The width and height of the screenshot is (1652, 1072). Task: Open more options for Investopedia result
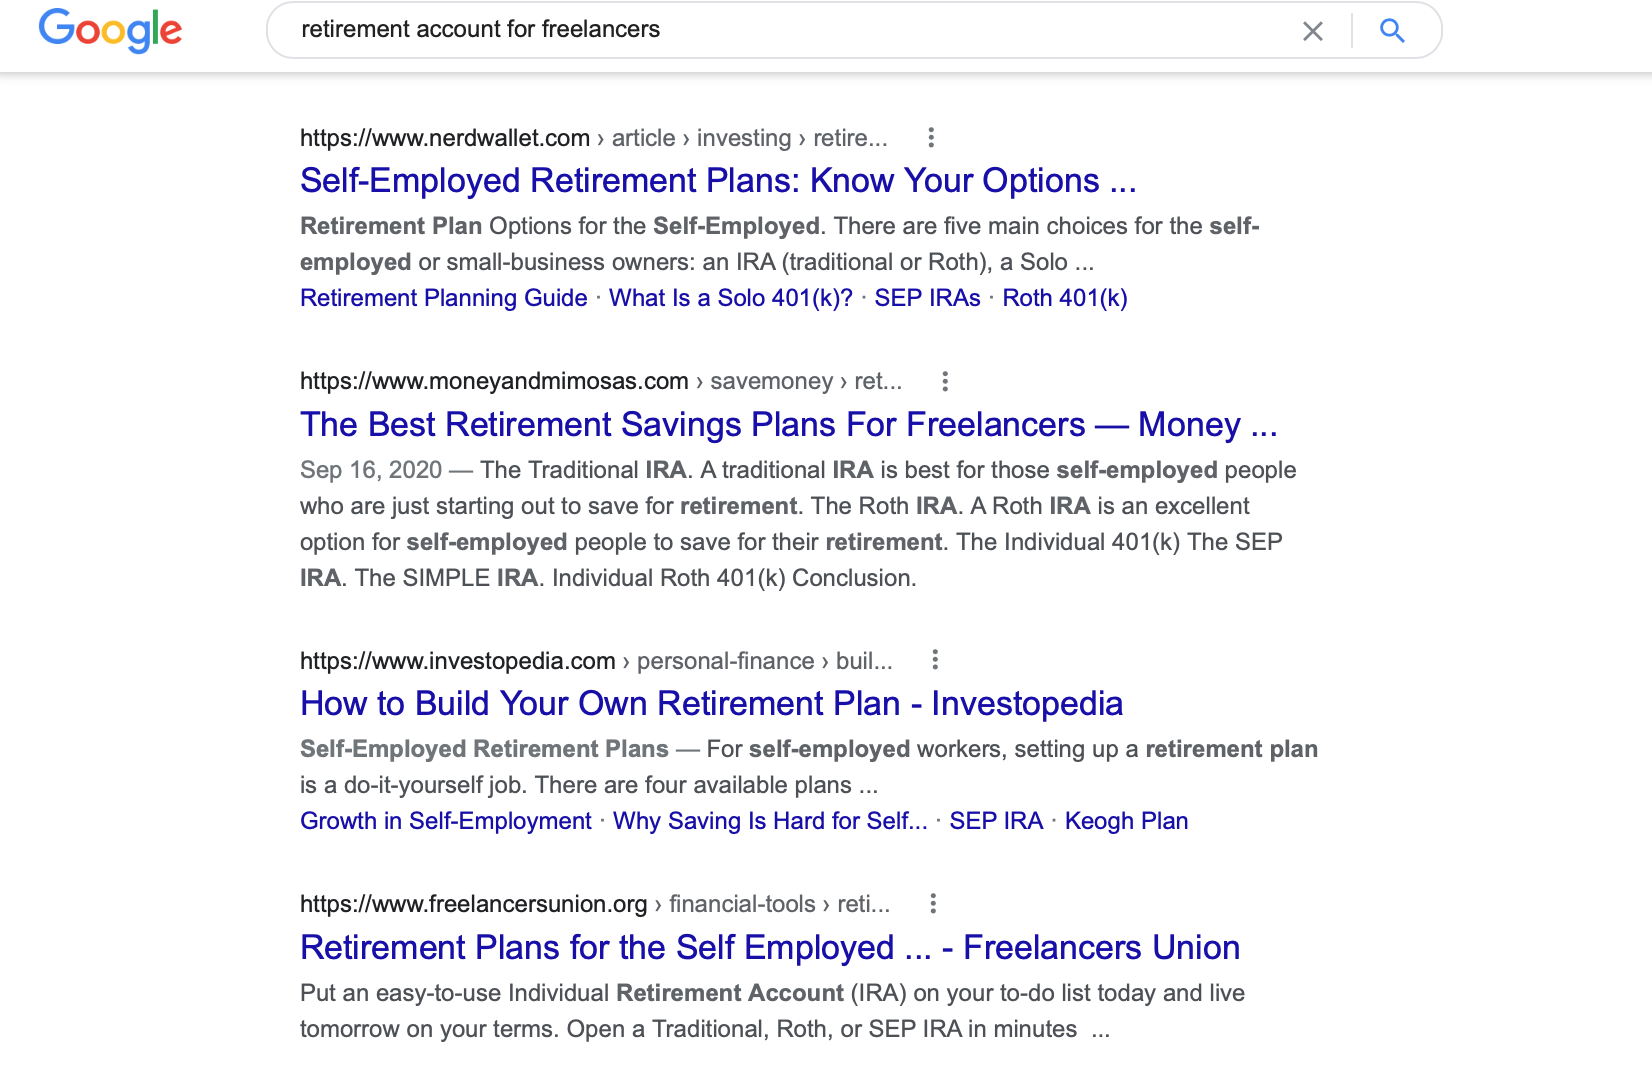coord(935,660)
